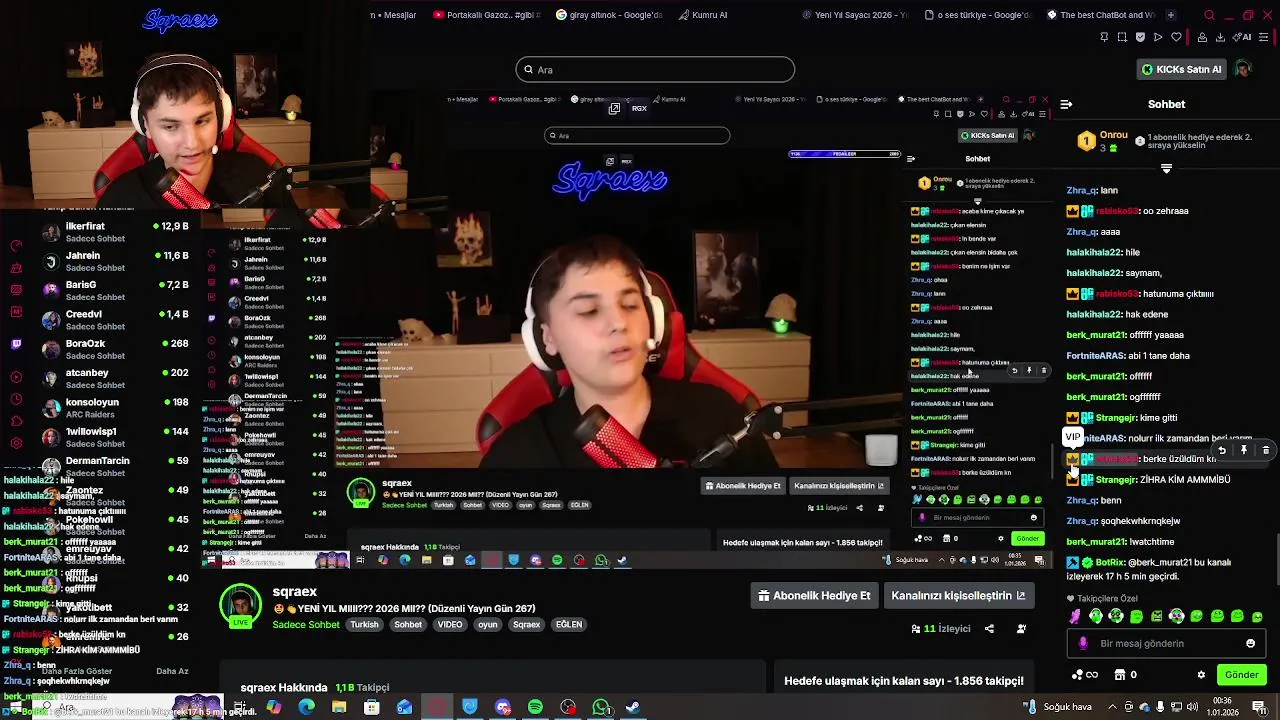Click the reply arrow on hovered chat message
Image resolution: width=1280 pixels, height=720 pixels.
(x=1222, y=450)
